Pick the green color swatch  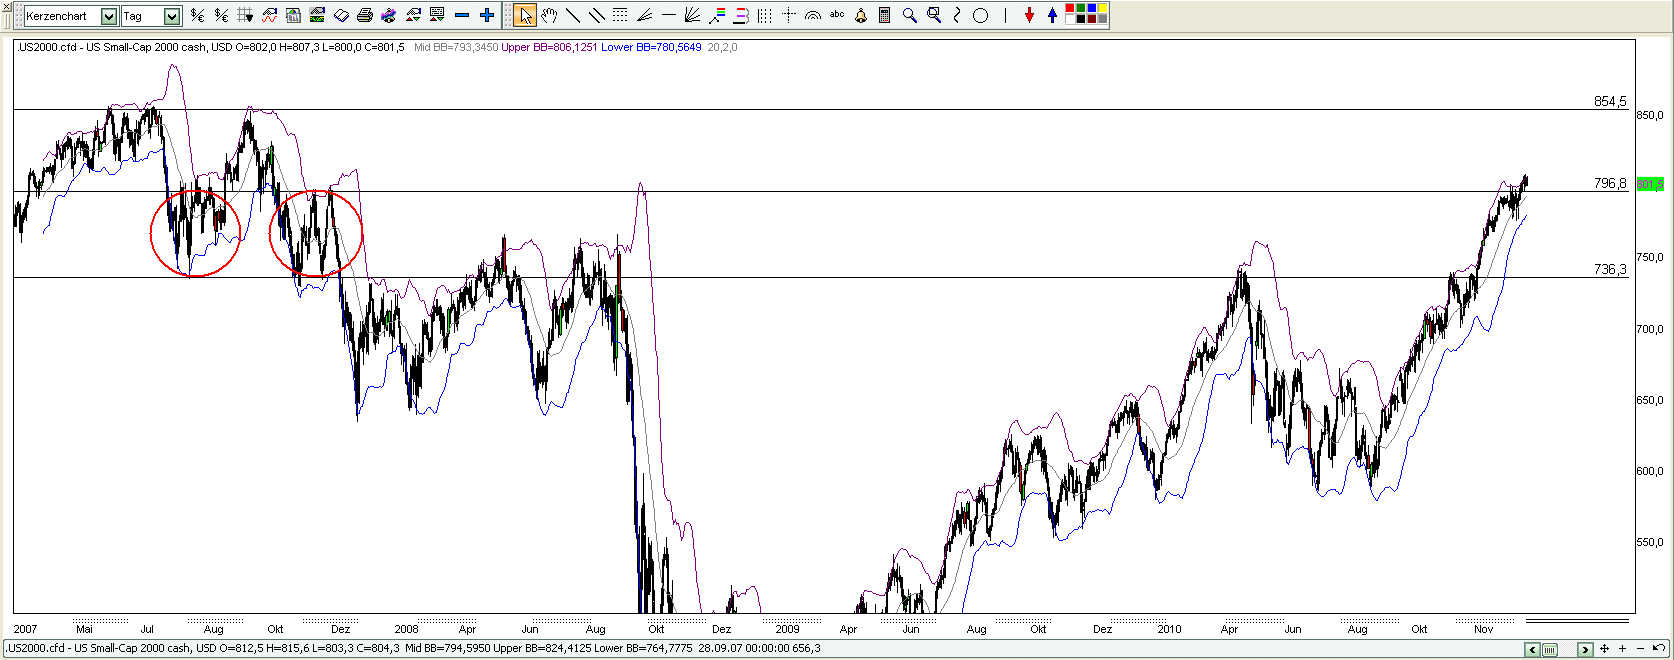(1081, 8)
